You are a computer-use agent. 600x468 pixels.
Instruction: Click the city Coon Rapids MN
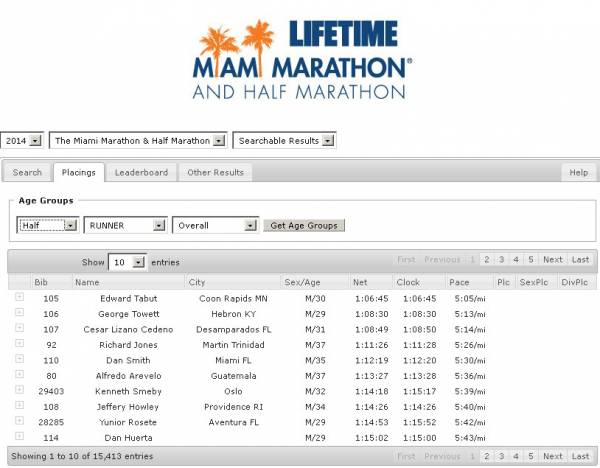[x=233, y=298]
